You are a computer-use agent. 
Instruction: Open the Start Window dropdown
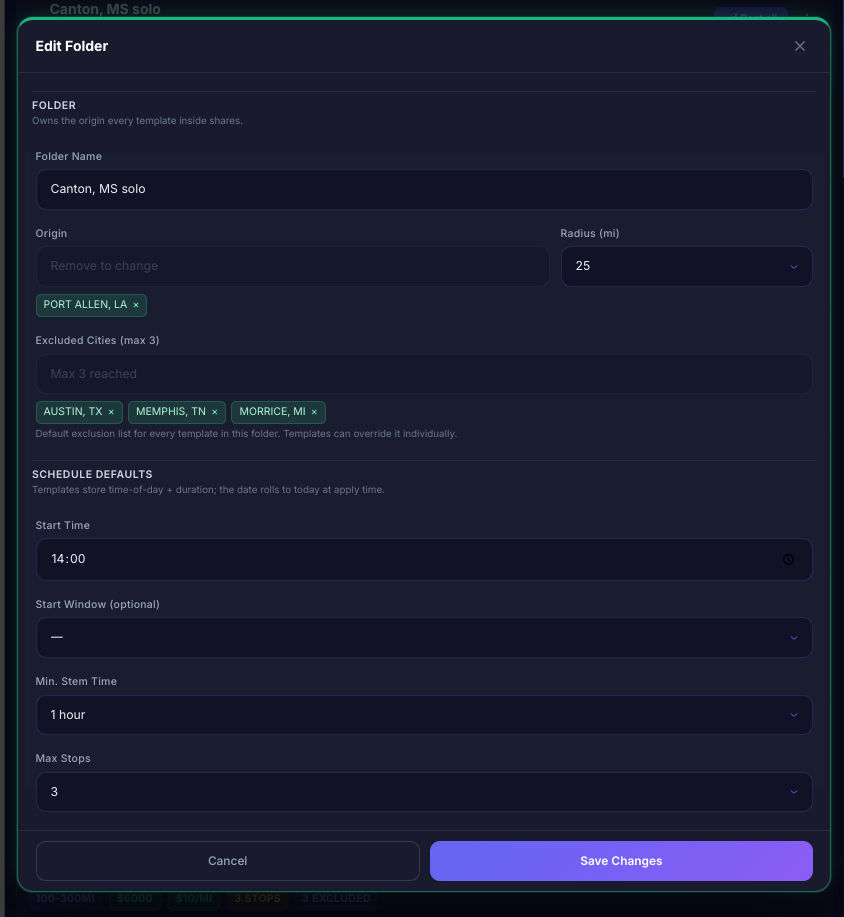(x=424, y=637)
